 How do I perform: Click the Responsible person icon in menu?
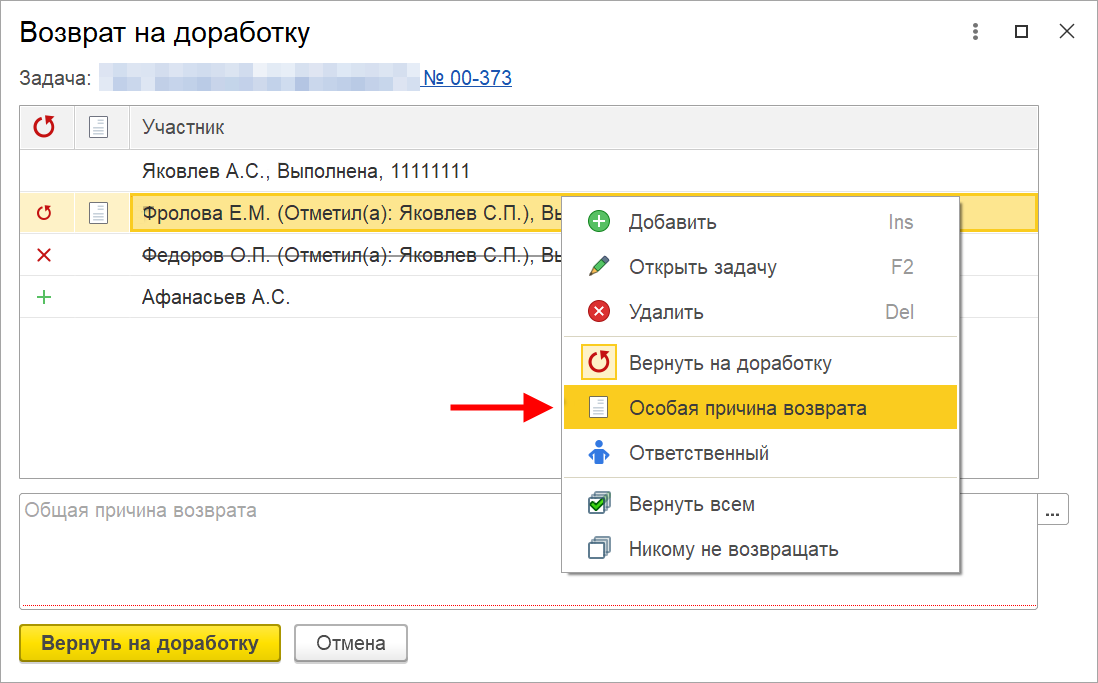(599, 453)
